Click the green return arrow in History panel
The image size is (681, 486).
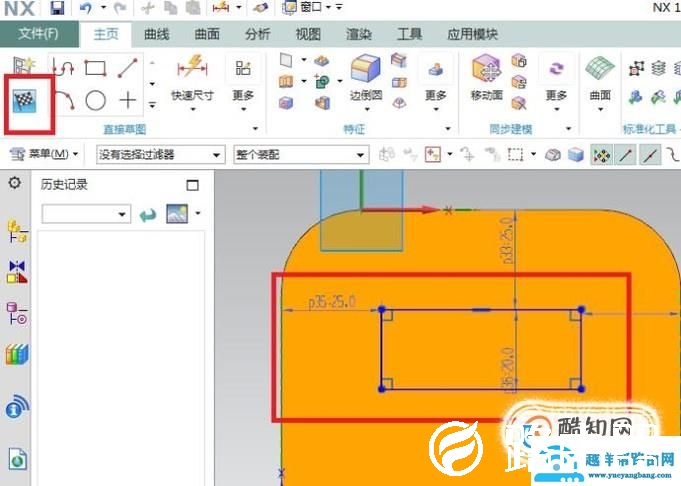(x=148, y=214)
